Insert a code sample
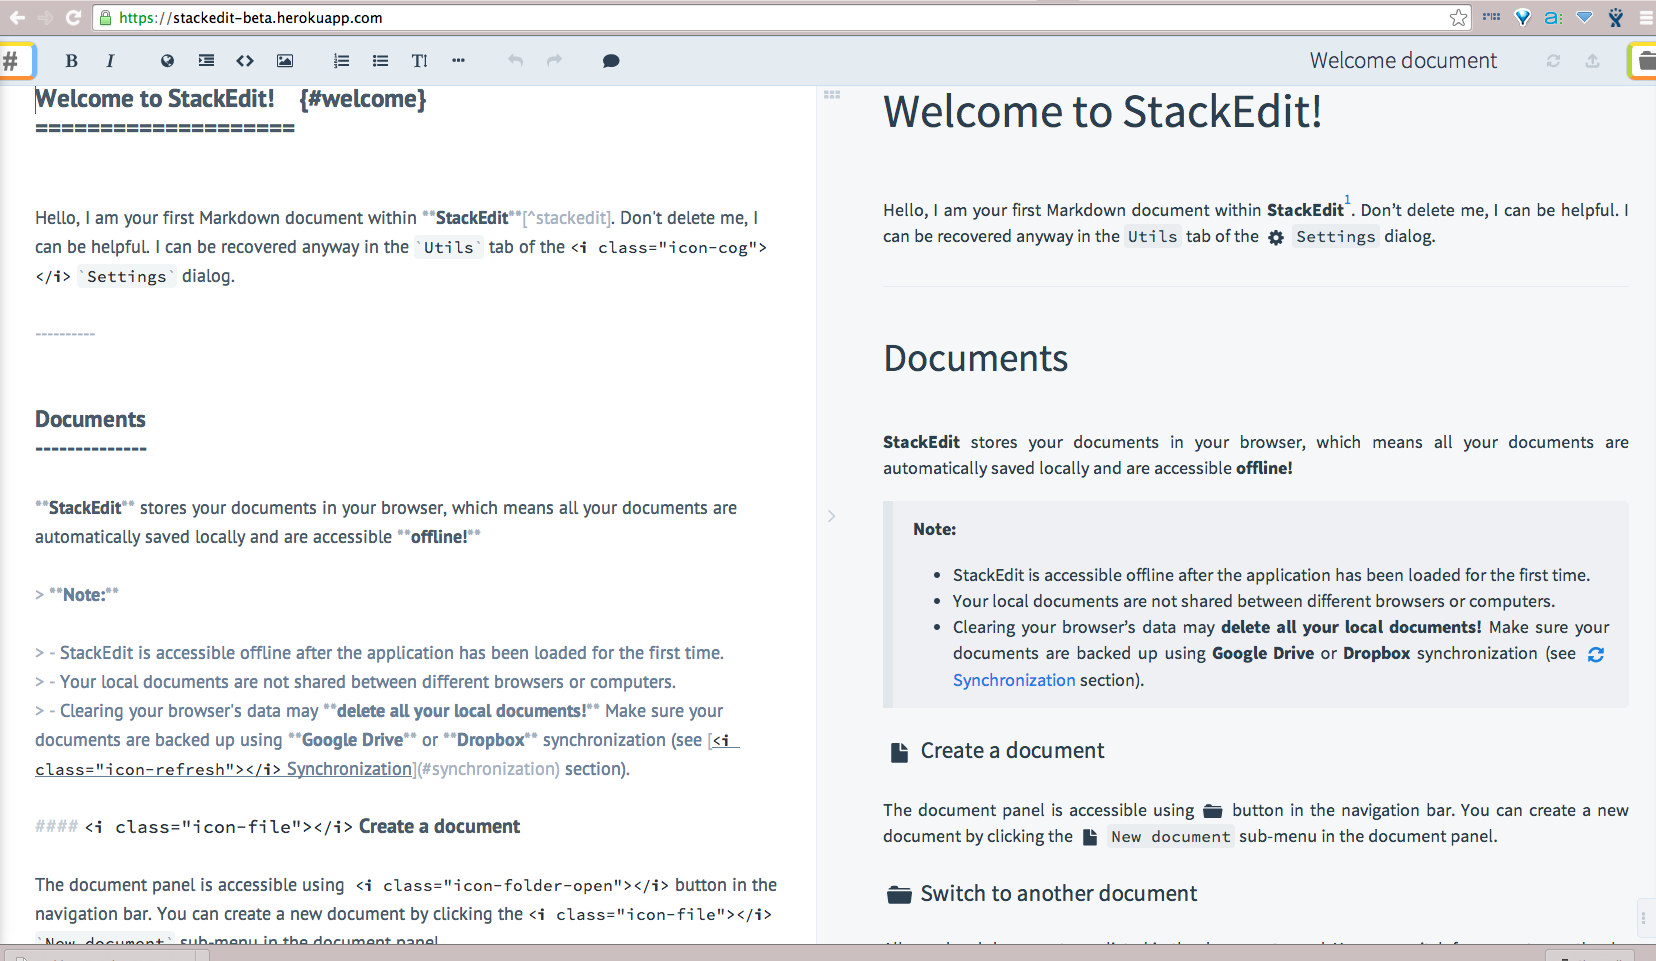The width and height of the screenshot is (1656, 961). 245,61
